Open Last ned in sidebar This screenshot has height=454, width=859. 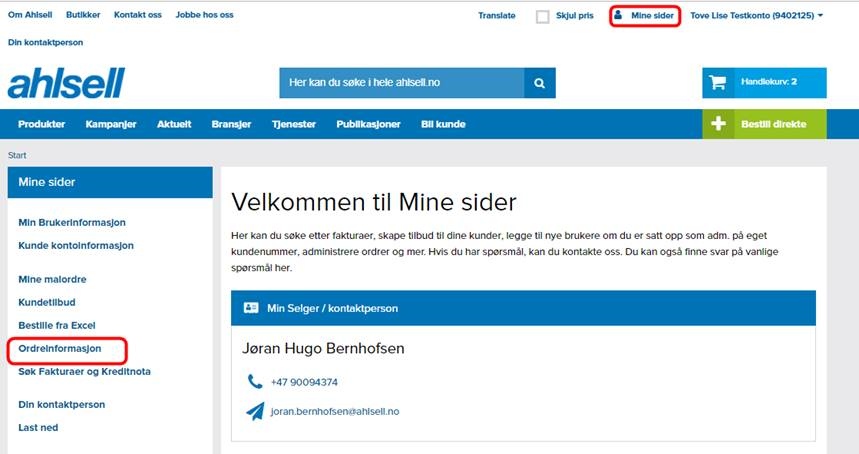point(38,428)
